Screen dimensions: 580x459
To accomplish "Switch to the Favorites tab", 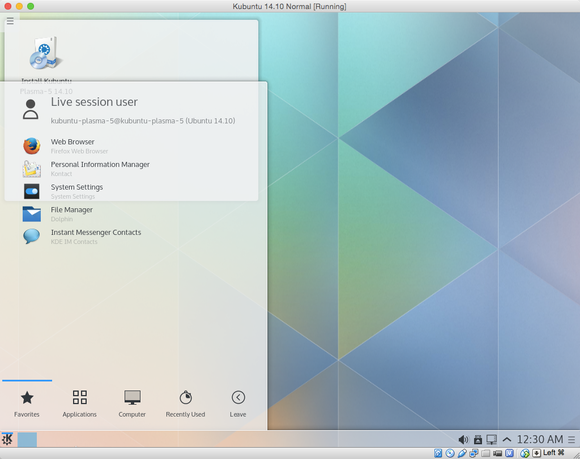I will coord(27,404).
